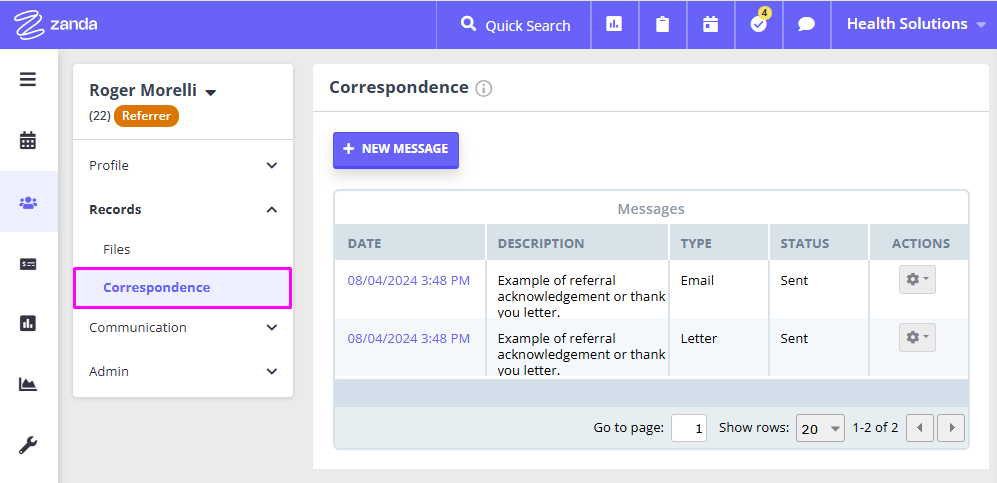The width and height of the screenshot is (997, 483).
Task: Click the Go to page input field
Action: [x=689, y=428]
